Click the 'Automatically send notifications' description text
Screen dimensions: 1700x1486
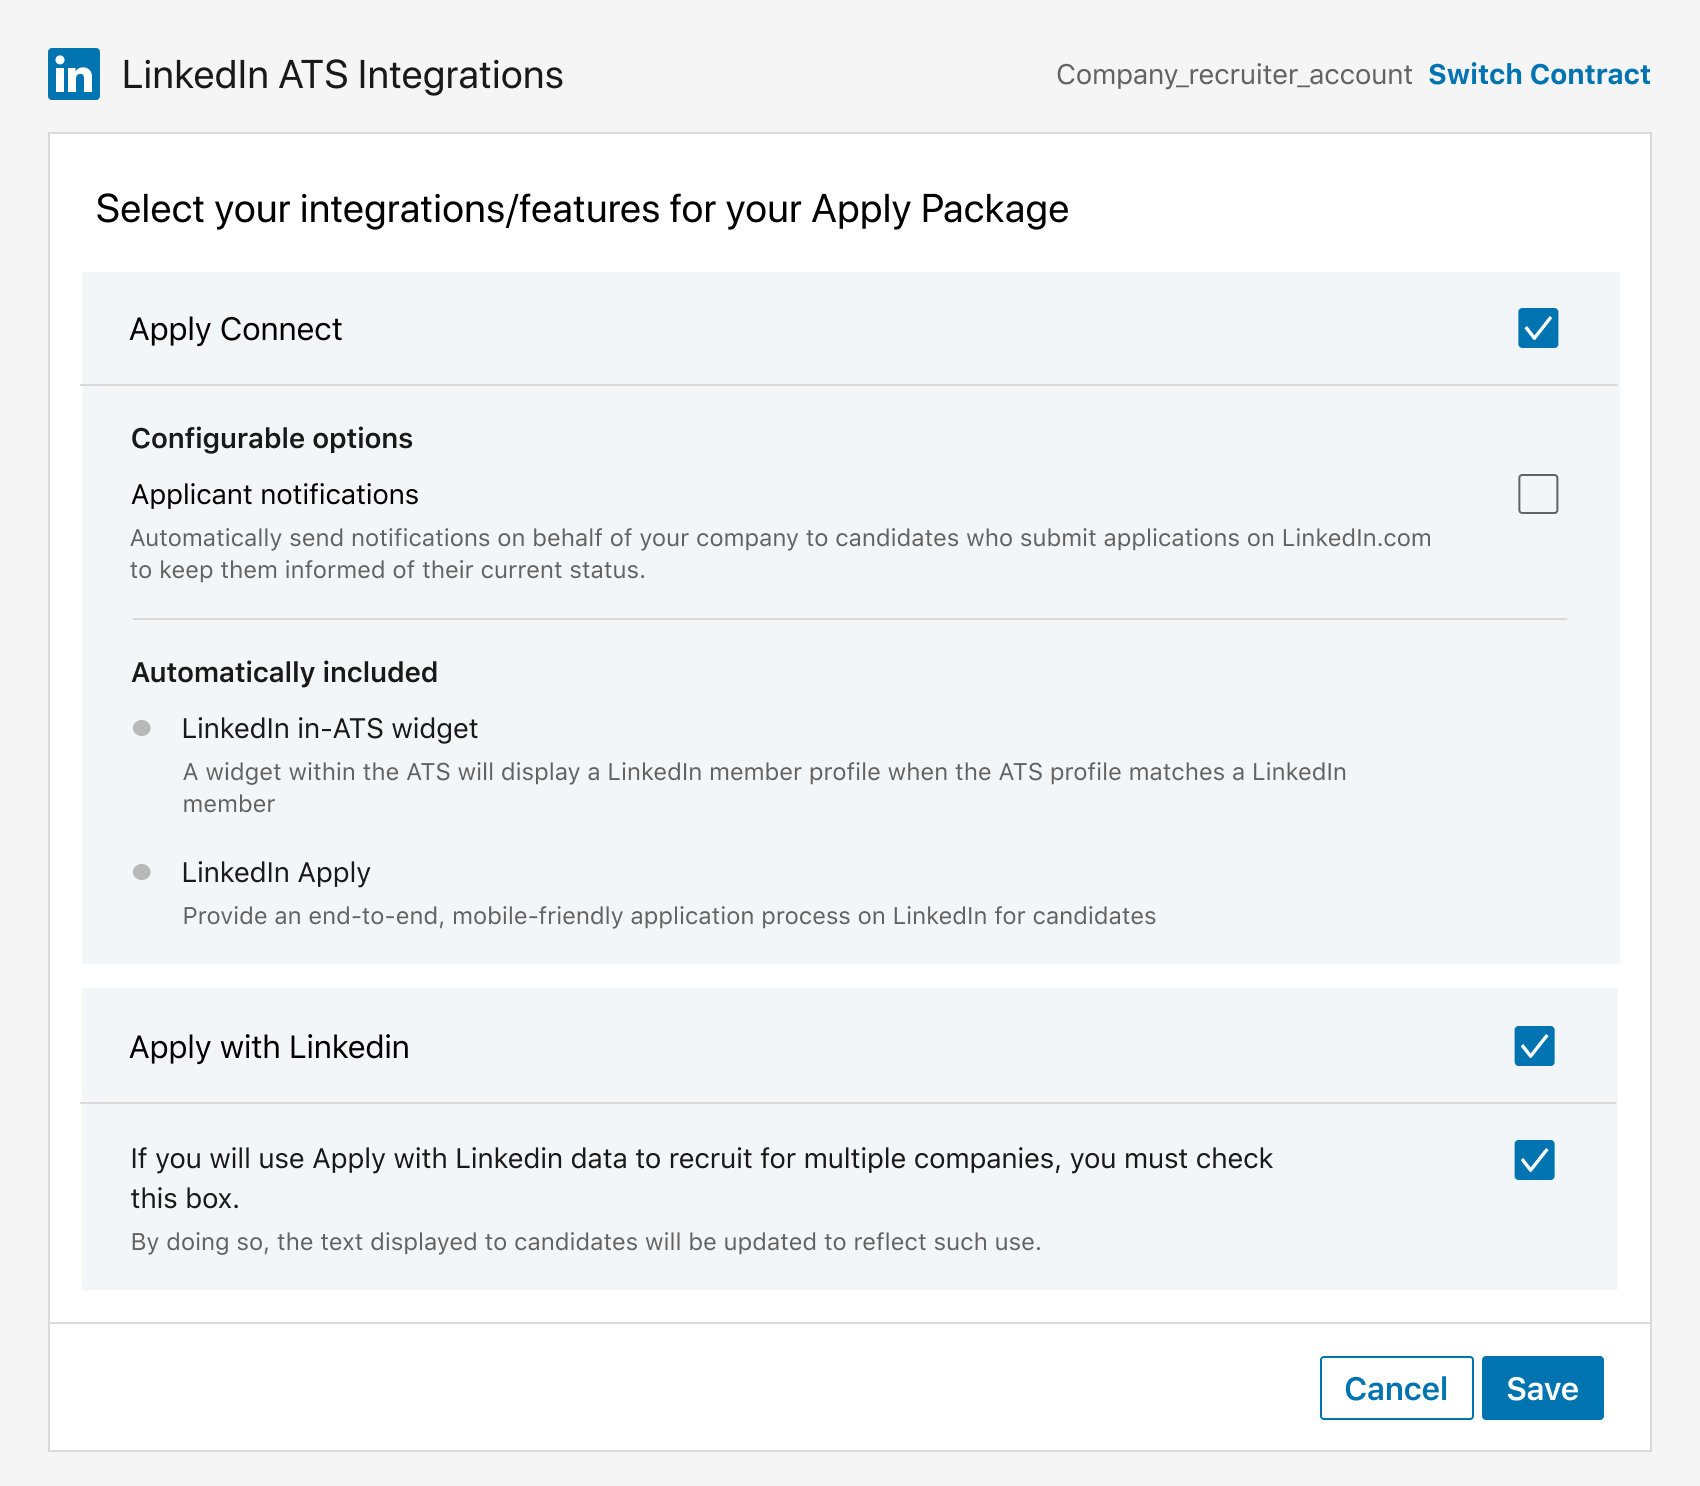[x=780, y=554]
